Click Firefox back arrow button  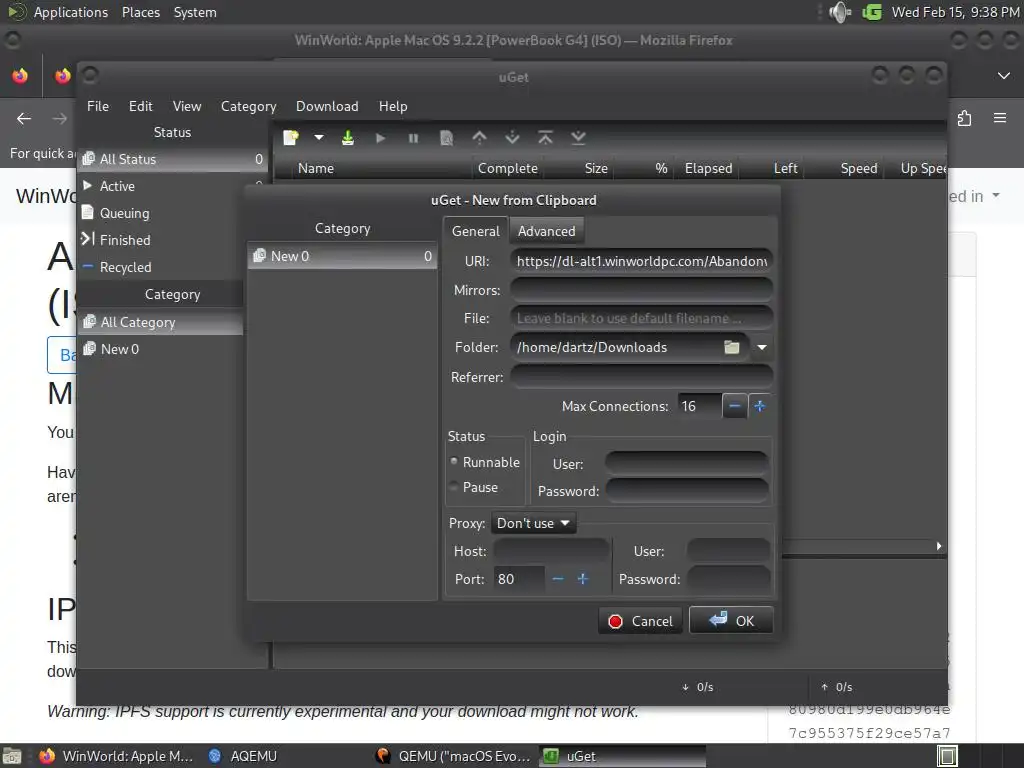pos(24,118)
